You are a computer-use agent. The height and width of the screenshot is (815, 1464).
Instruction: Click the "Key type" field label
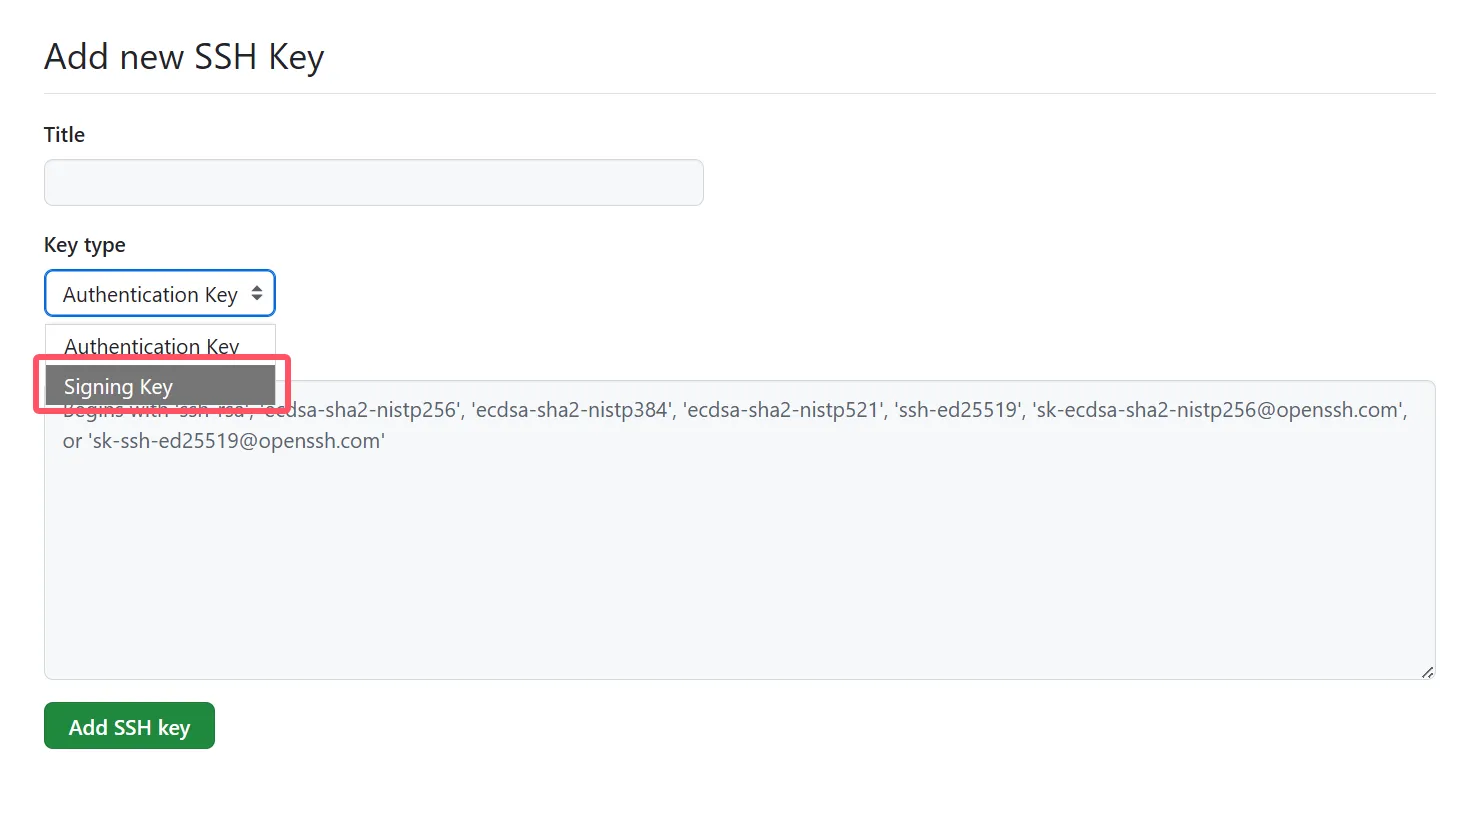click(x=85, y=245)
